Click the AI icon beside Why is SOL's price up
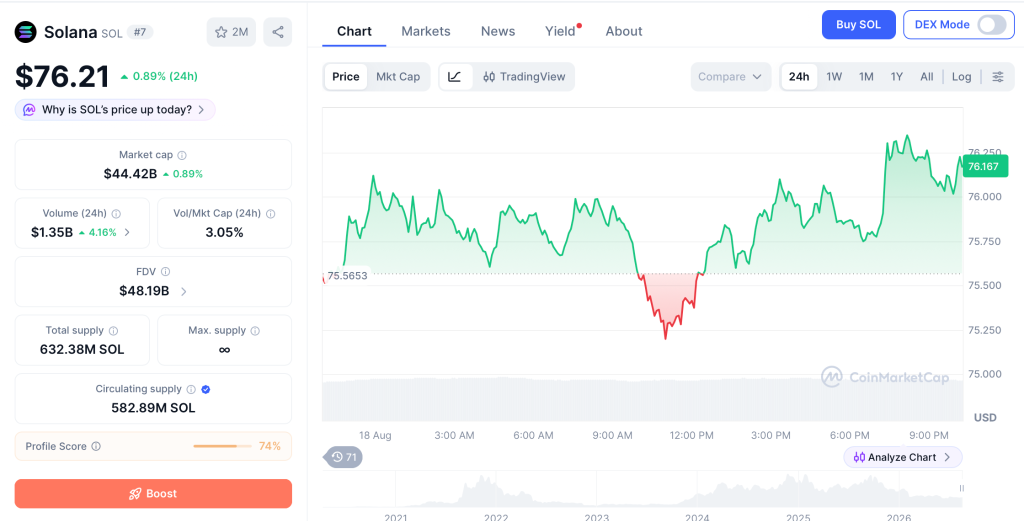 [29, 110]
